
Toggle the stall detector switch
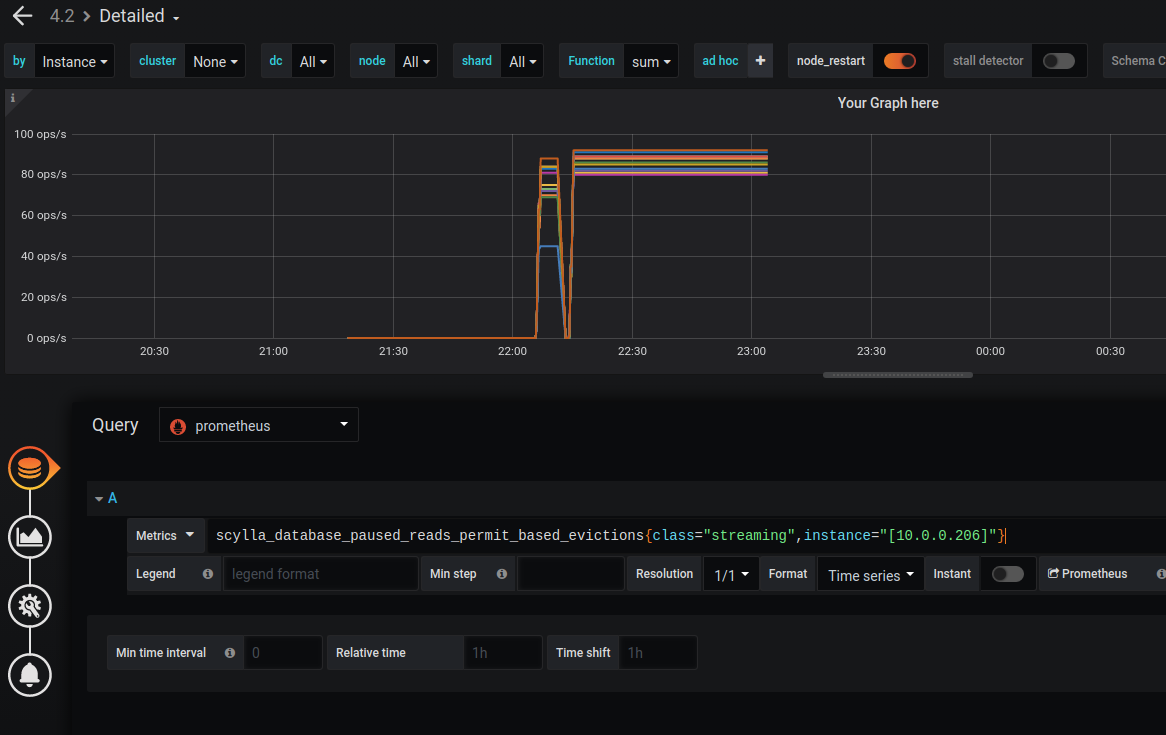(1058, 61)
